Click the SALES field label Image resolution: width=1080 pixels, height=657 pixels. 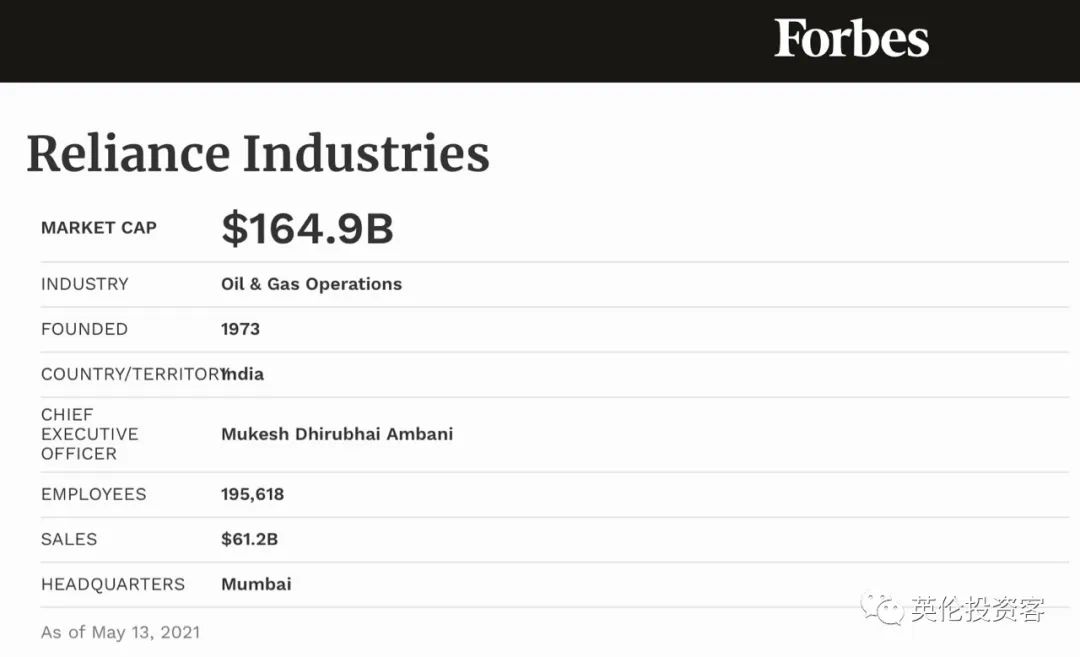(x=69, y=539)
